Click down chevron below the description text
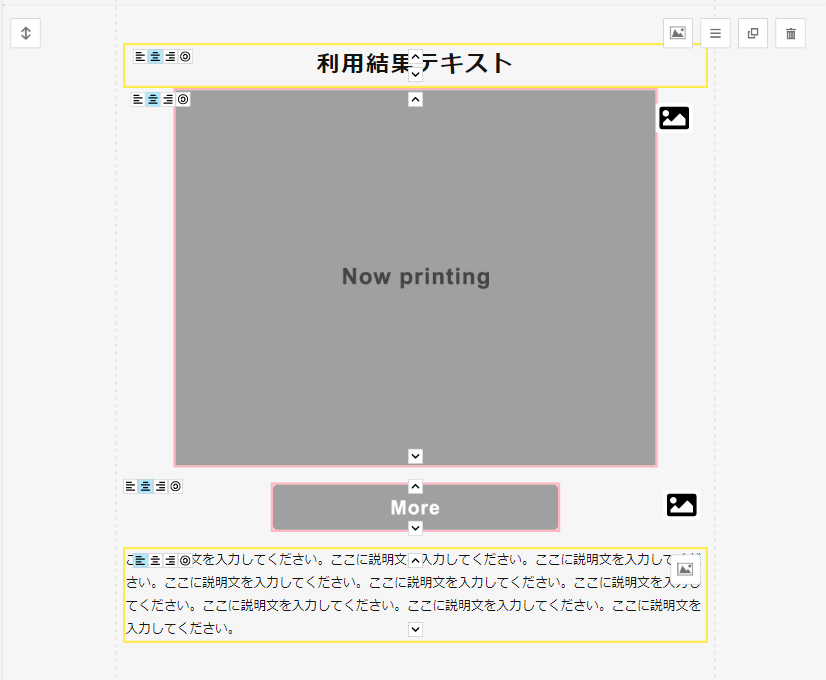Image resolution: width=826 pixels, height=680 pixels. pos(416,629)
